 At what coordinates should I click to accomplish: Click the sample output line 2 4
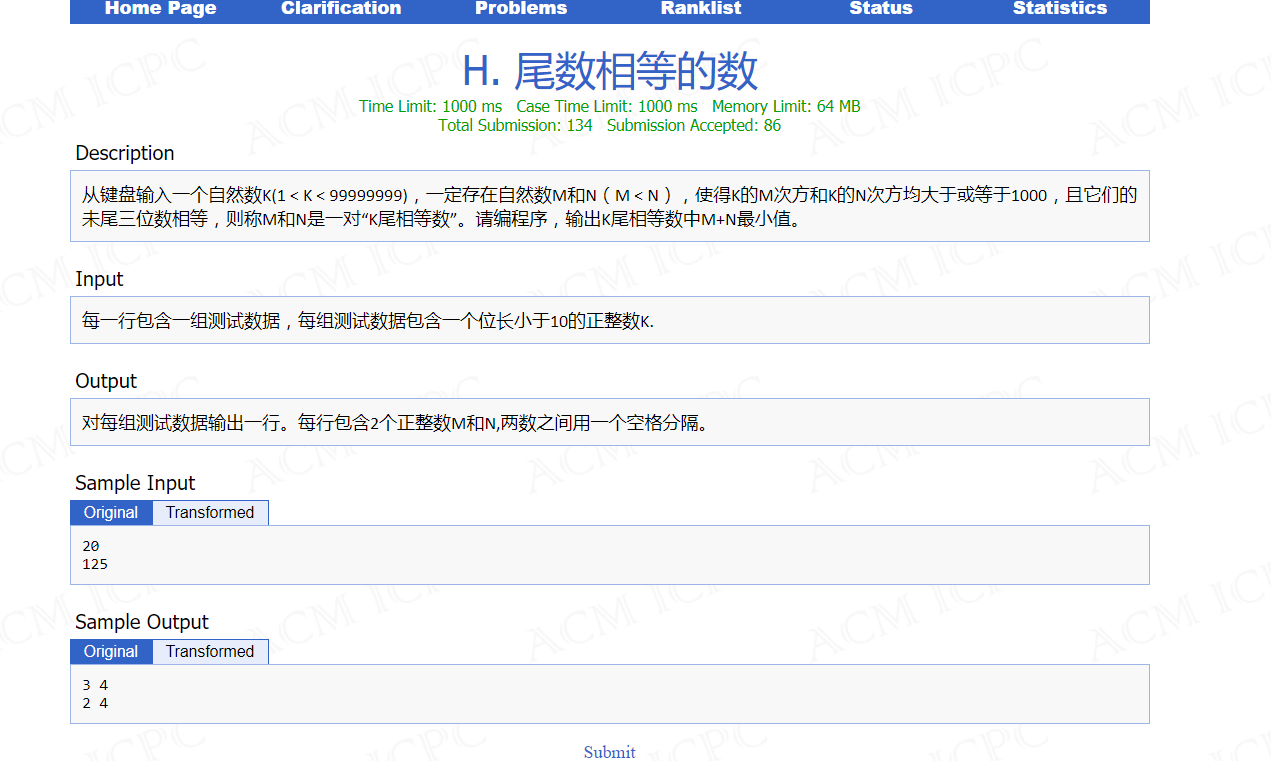click(x=95, y=703)
